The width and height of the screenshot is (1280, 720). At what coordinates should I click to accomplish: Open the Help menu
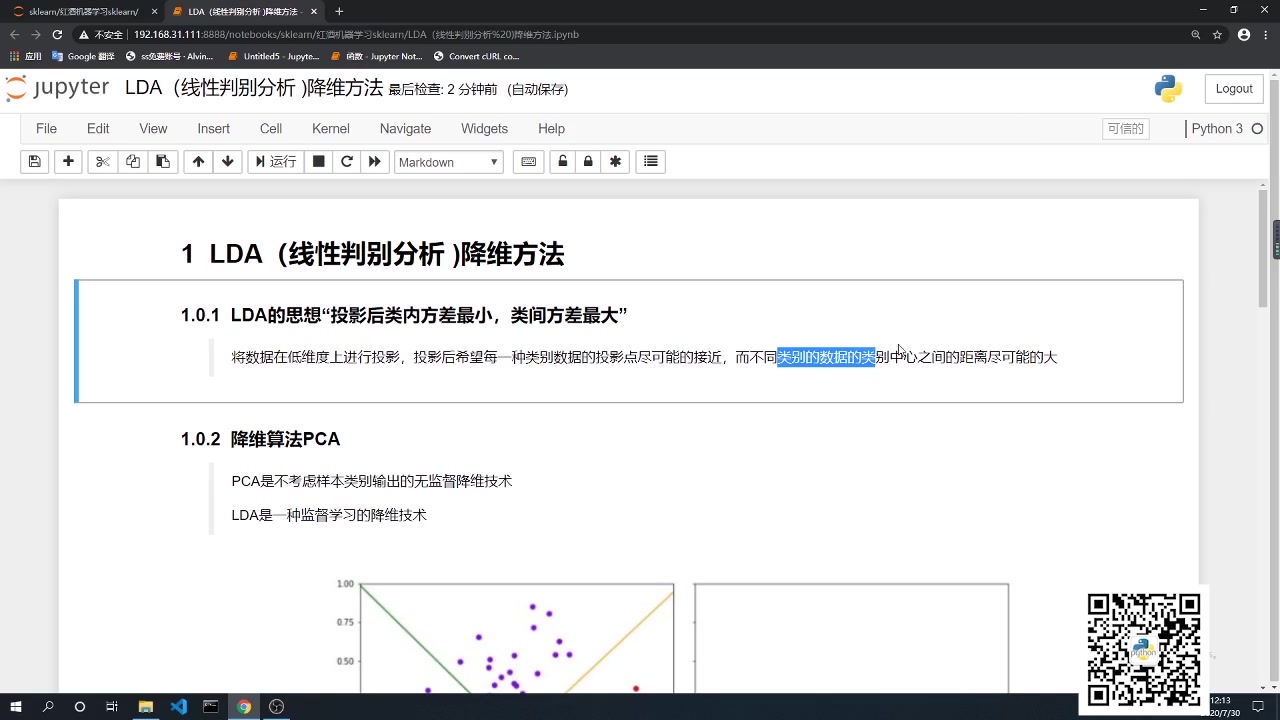pos(551,129)
